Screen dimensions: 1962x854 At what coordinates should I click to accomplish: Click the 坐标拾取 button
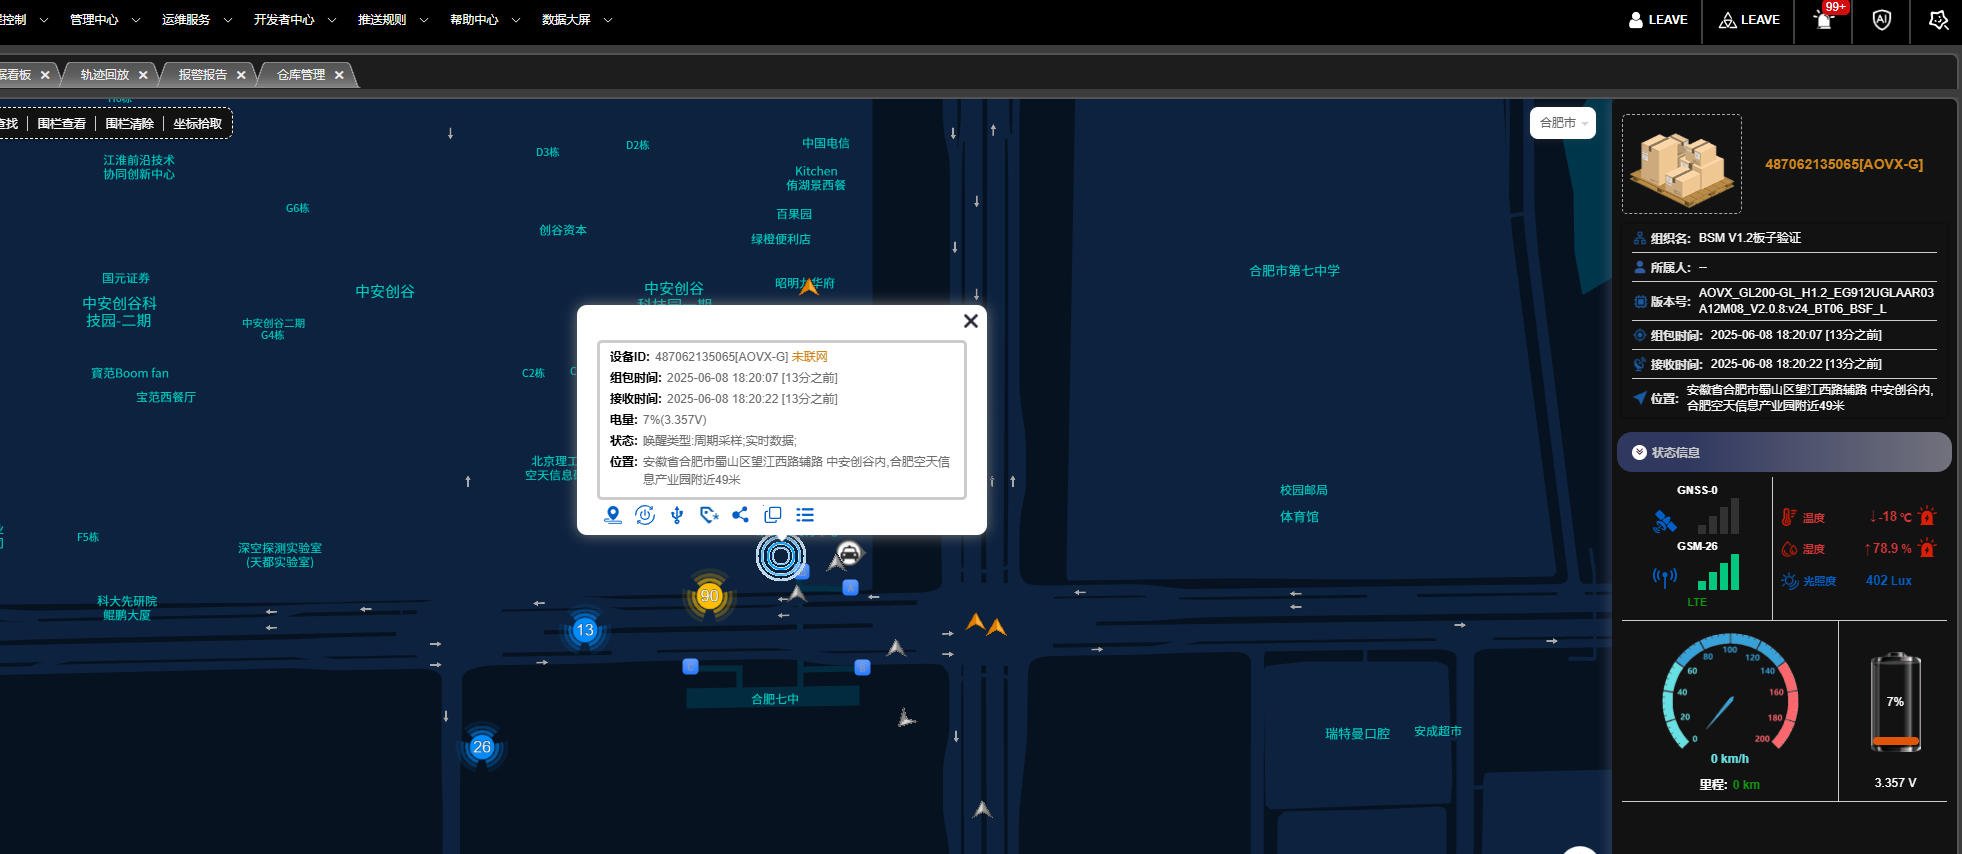[197, 124]
